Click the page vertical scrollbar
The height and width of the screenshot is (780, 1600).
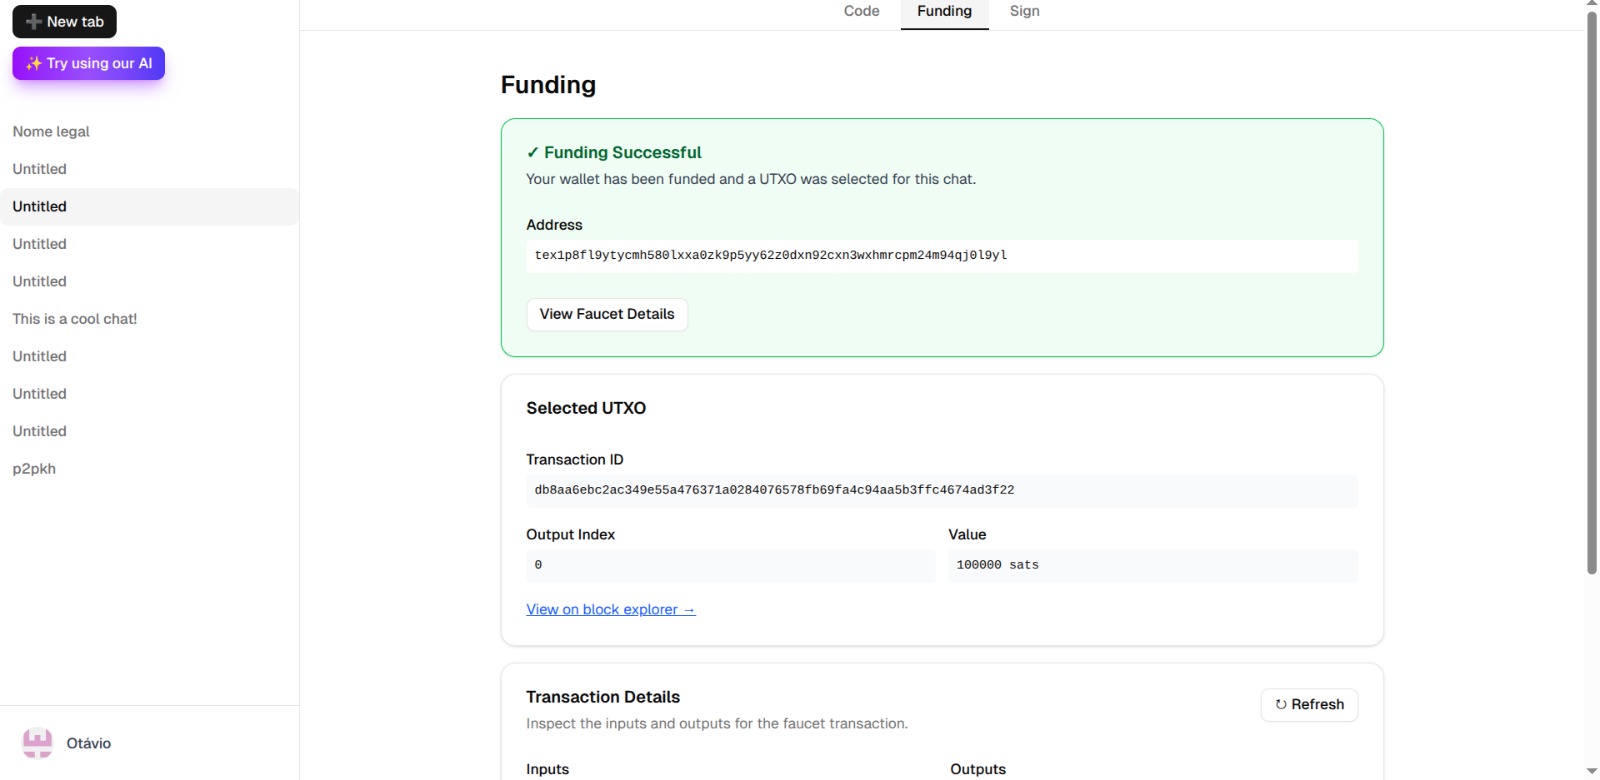tap(1591, 300)
